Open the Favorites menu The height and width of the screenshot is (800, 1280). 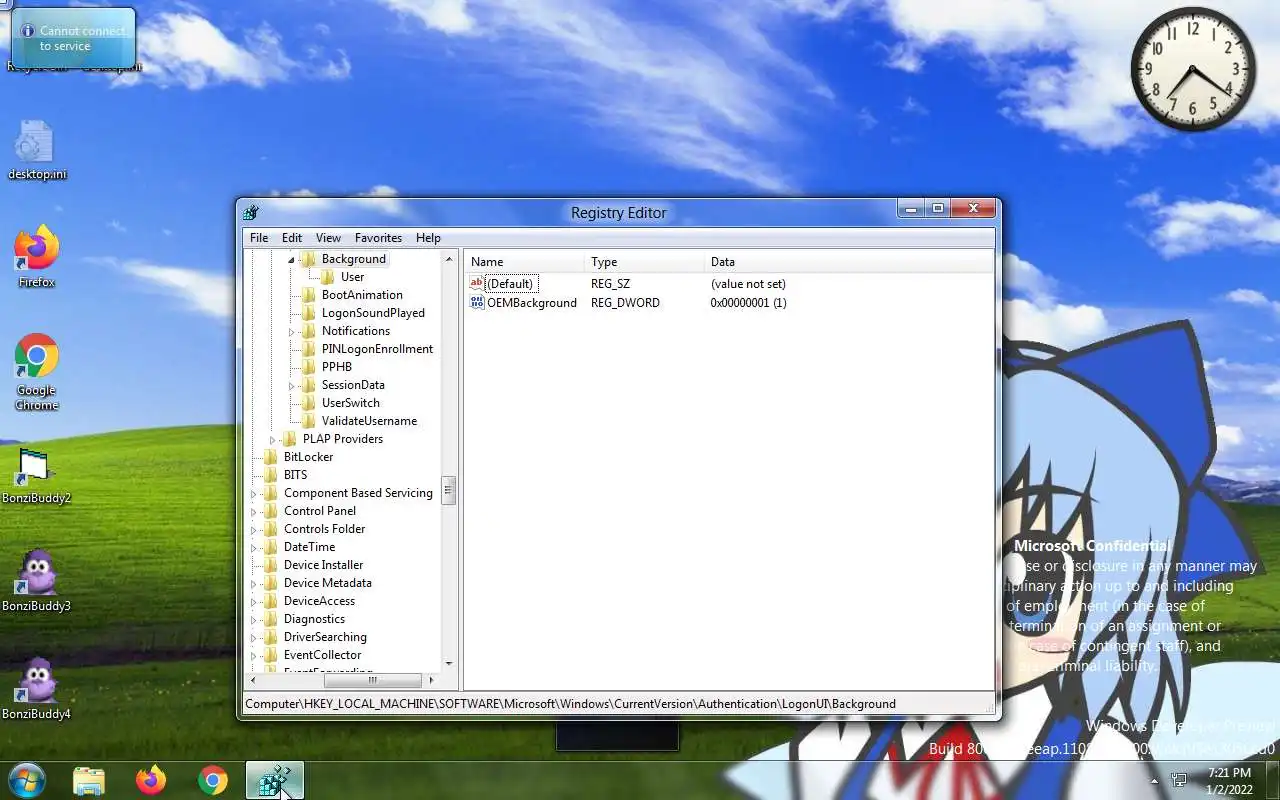378,238
